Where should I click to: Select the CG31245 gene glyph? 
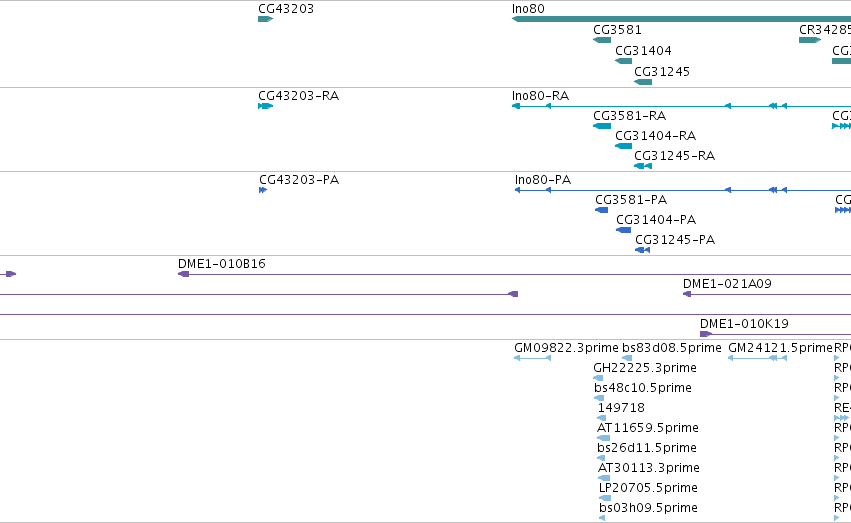click(643, 82)
